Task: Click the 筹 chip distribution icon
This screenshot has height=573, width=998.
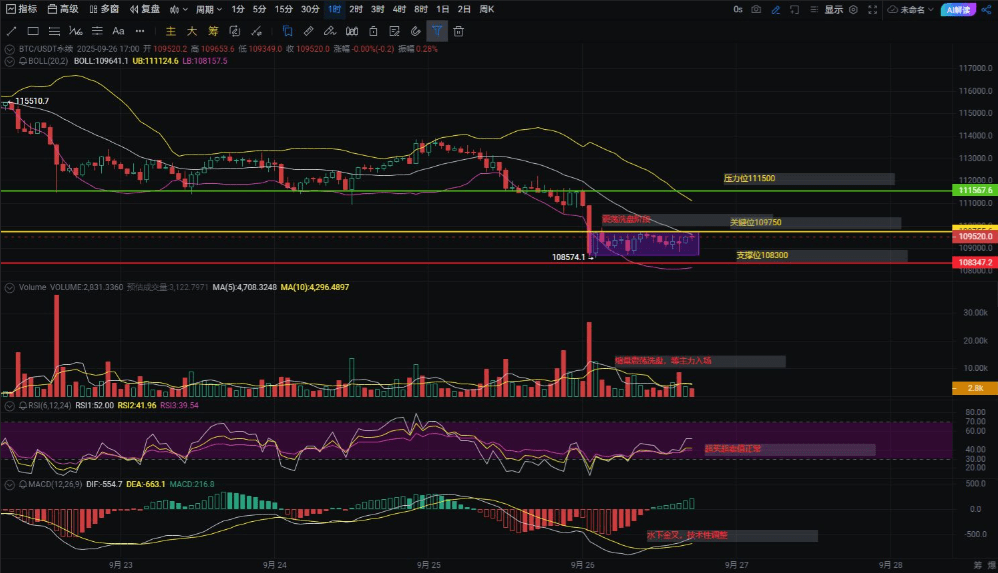Action: 213,31
